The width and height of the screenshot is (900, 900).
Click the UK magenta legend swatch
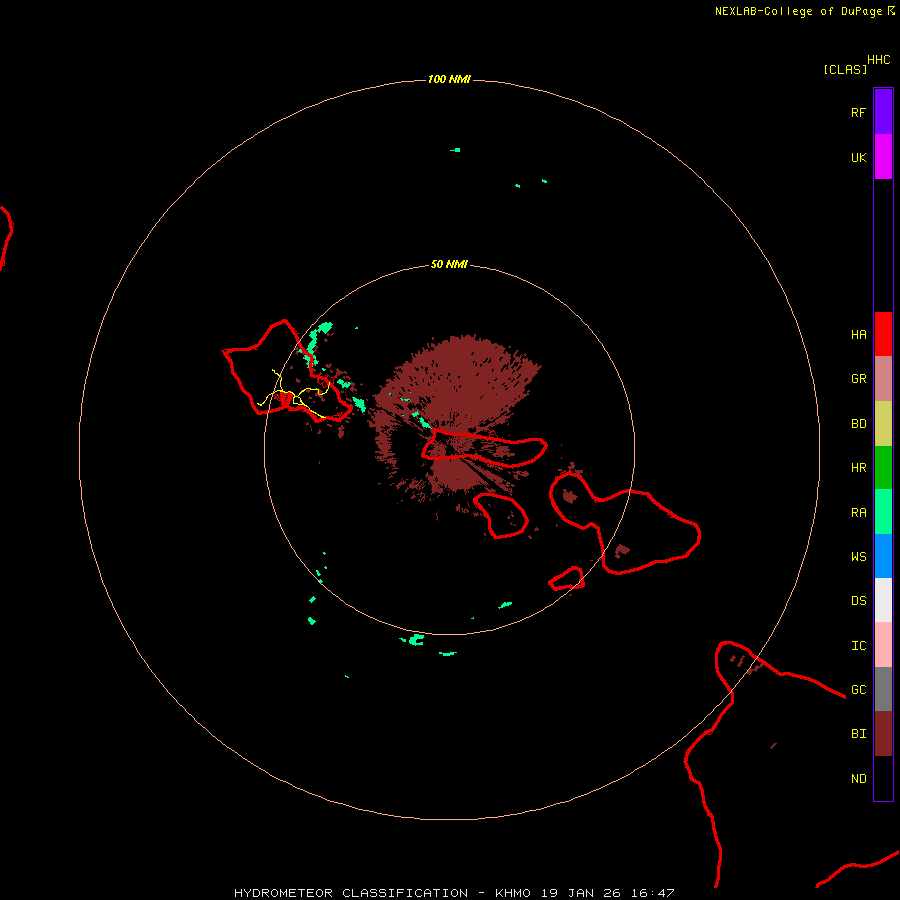point(883,157)
